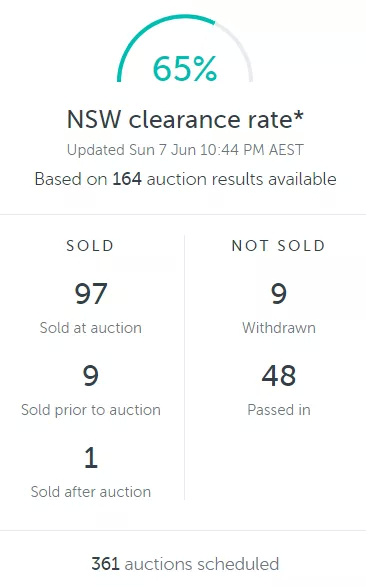The height and width of the screenshot is (587, 366).
Task: Select the NSW clearance rate heading
Action: 185,119
